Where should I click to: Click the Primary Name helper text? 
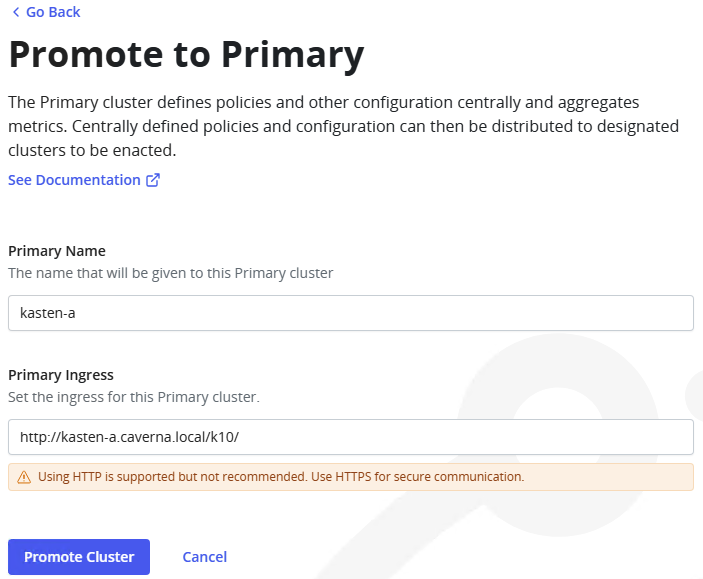(x=170, y=272)
